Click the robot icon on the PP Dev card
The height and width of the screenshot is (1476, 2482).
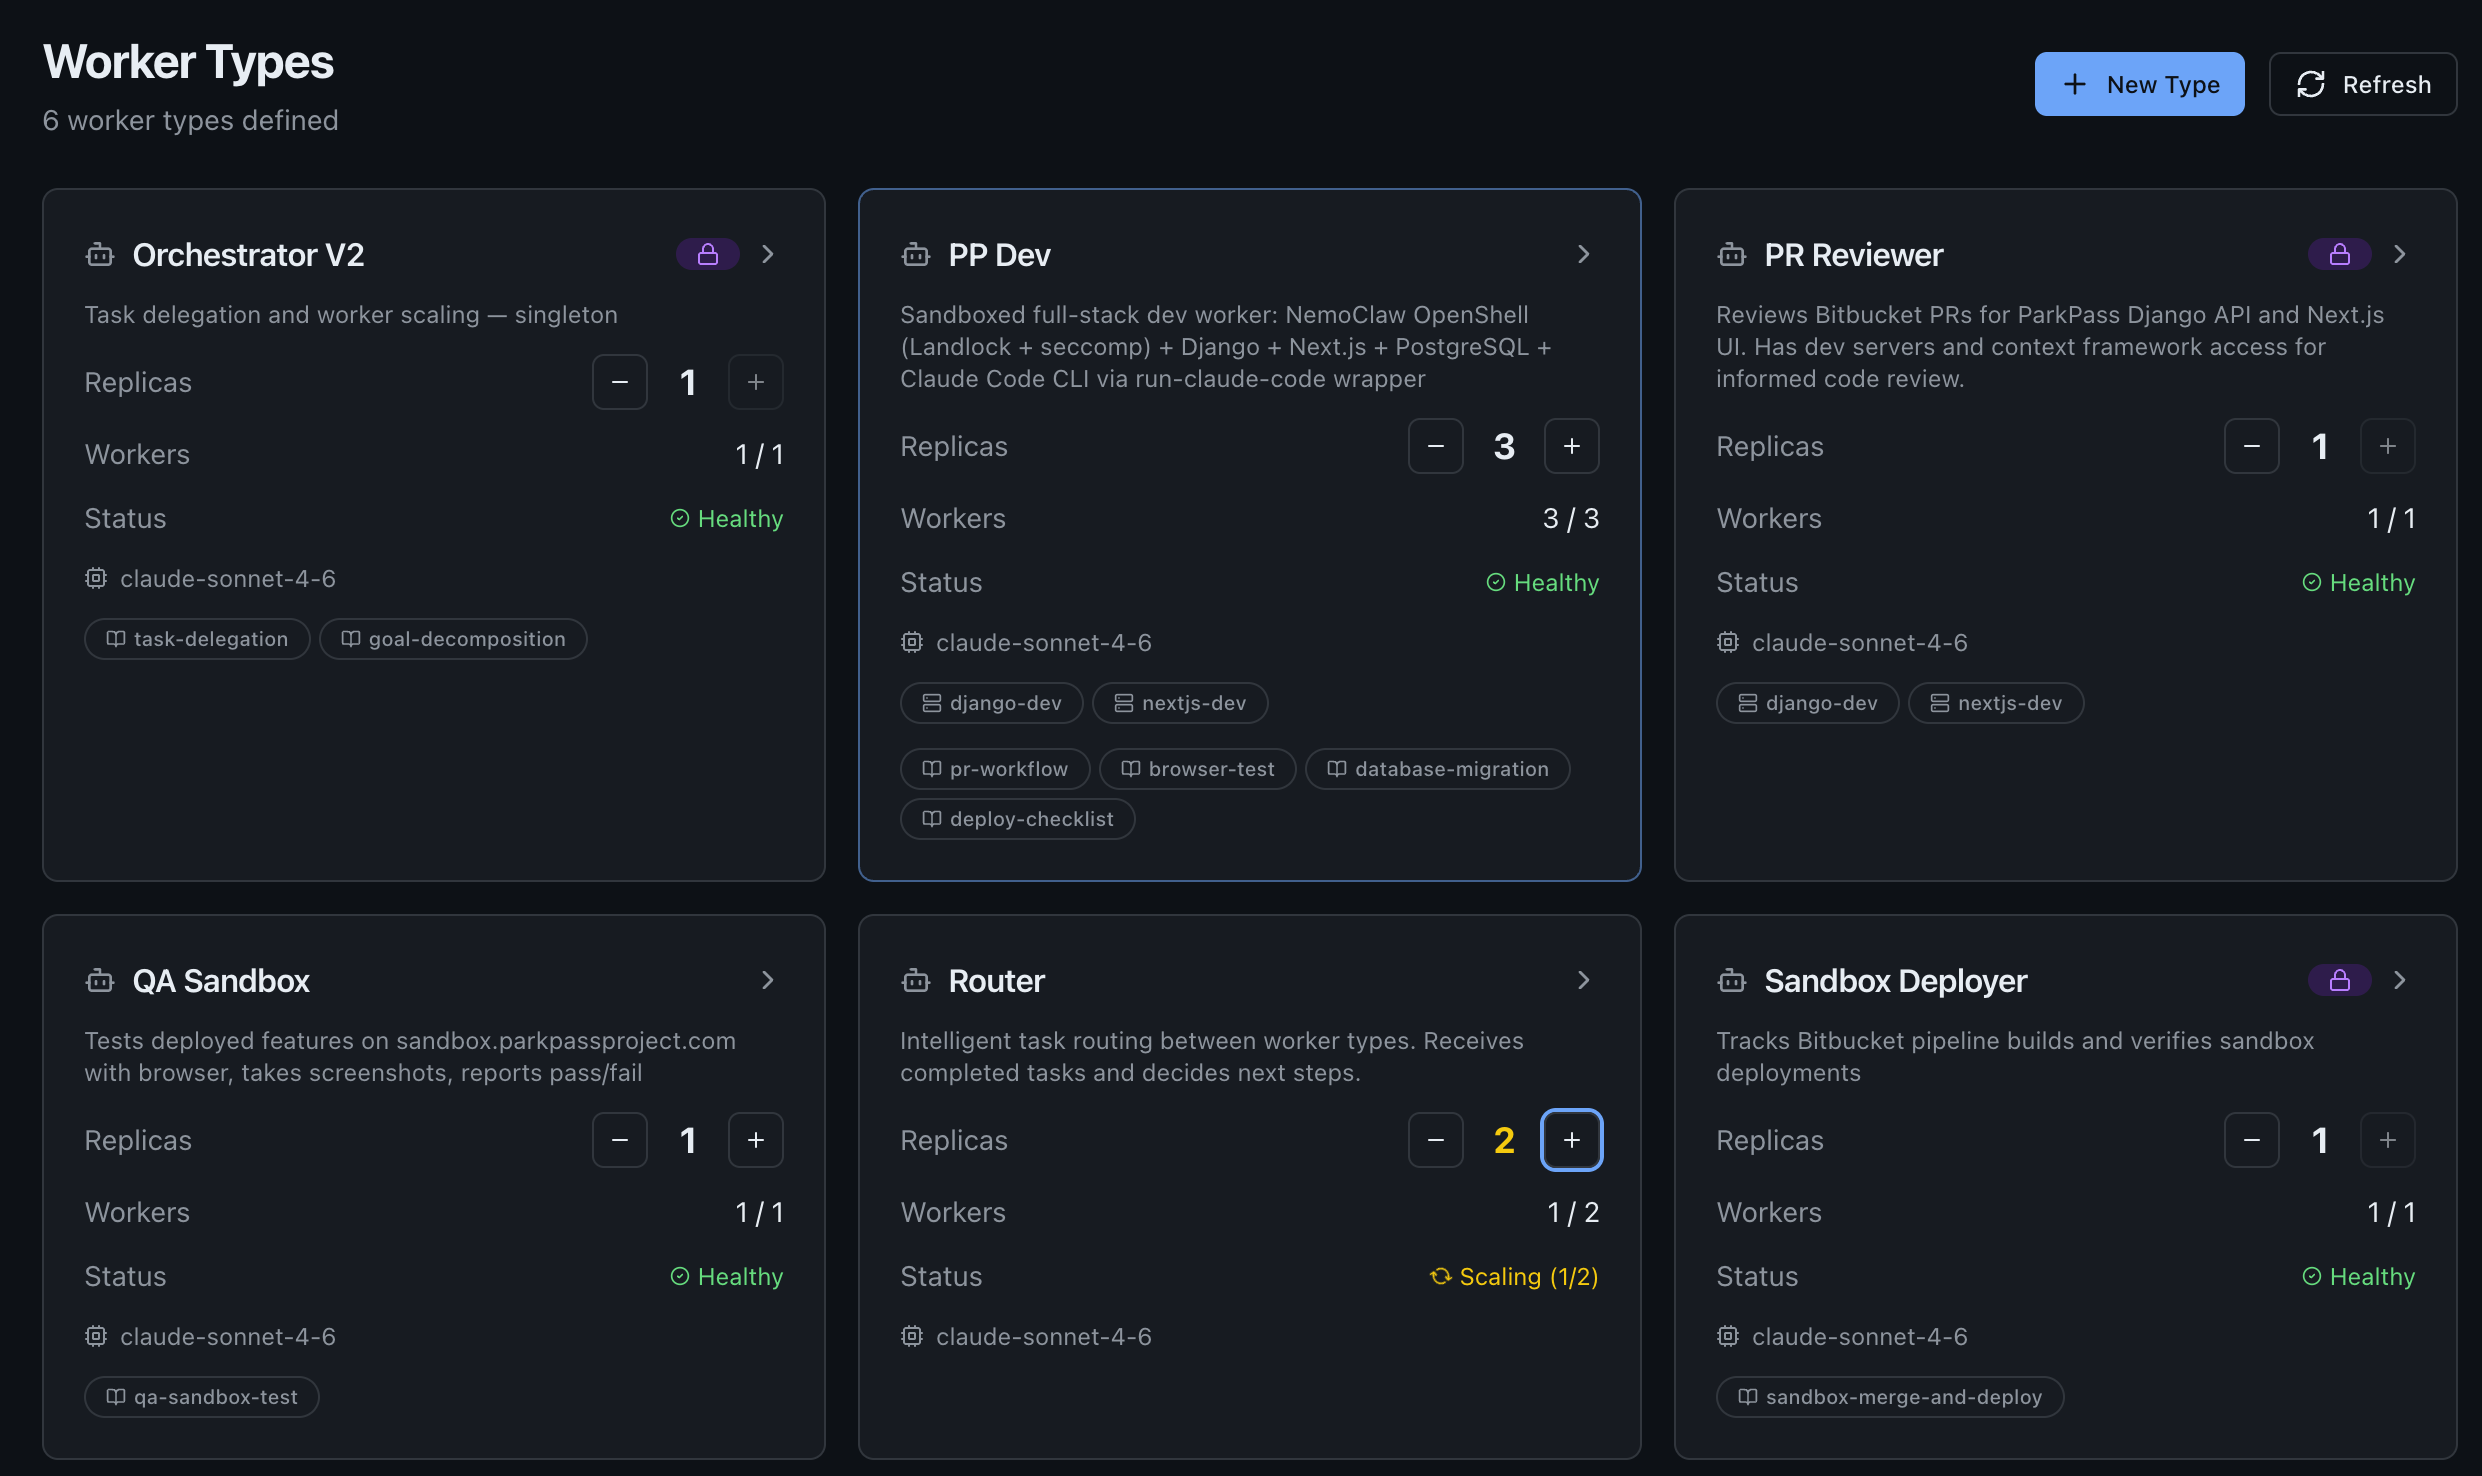[x=915, y=255]
